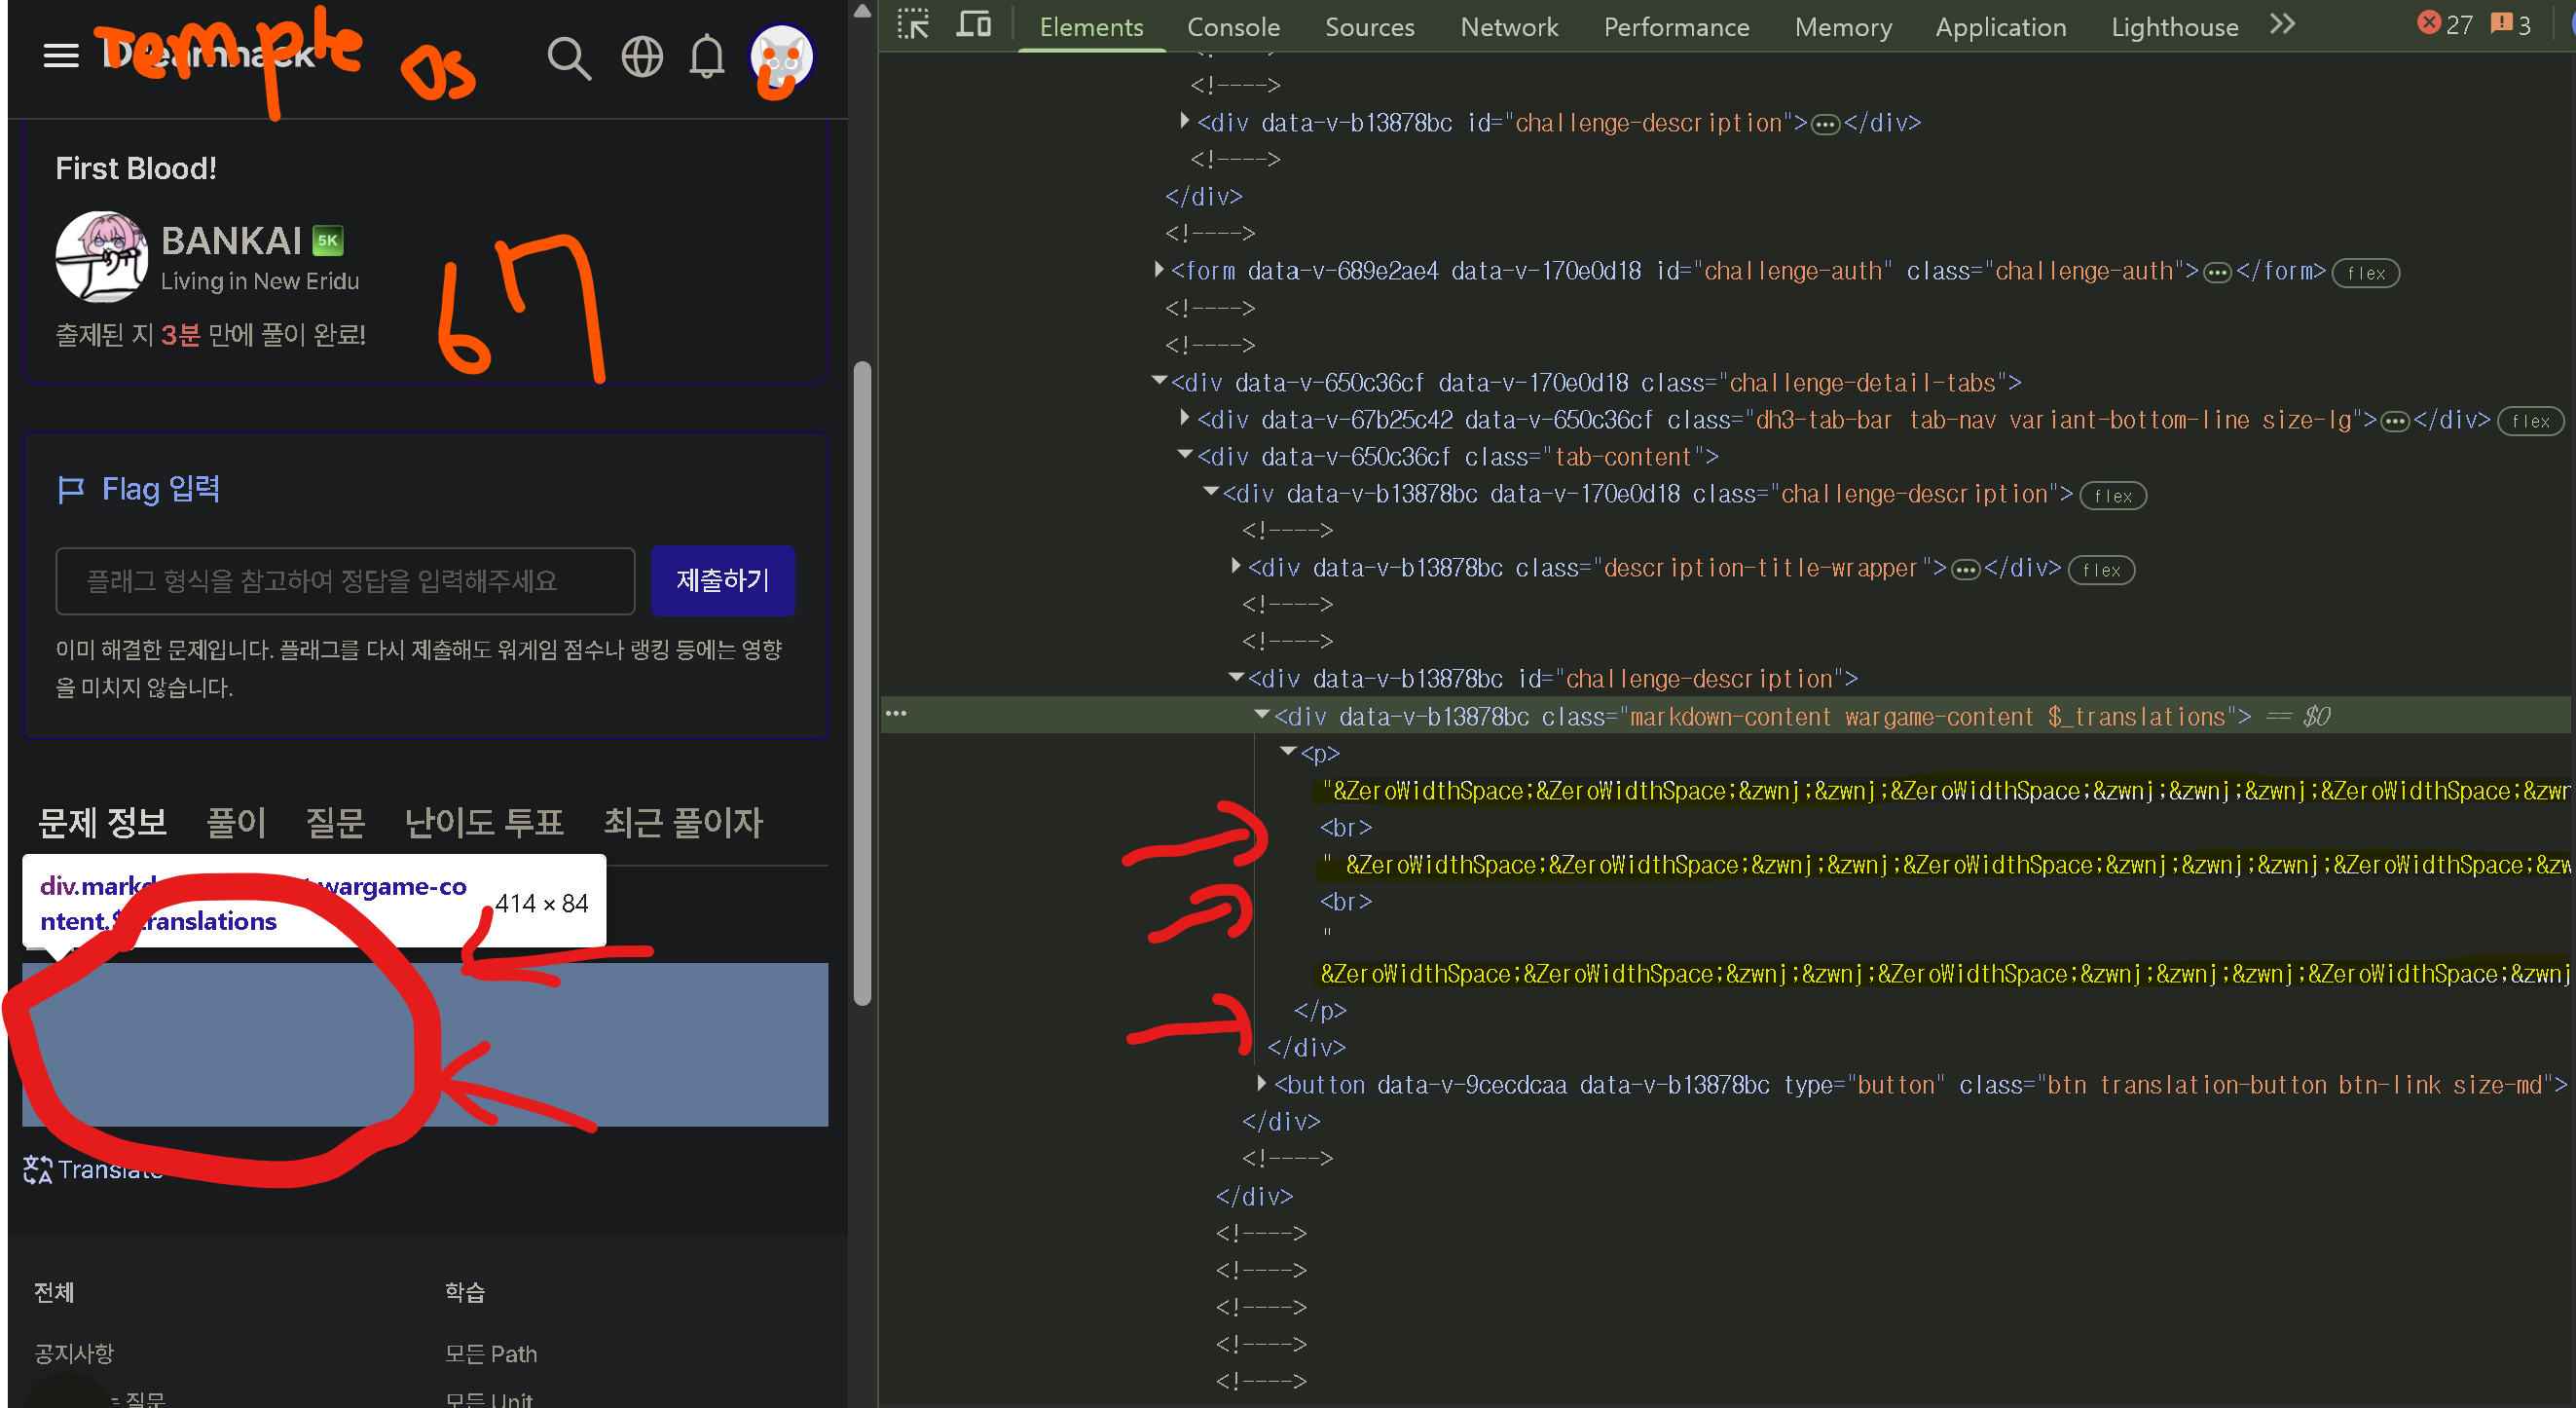Collapse the challenge-detail-tabs div node
Screen dimensions: 2576x1408
[1160, 381]
